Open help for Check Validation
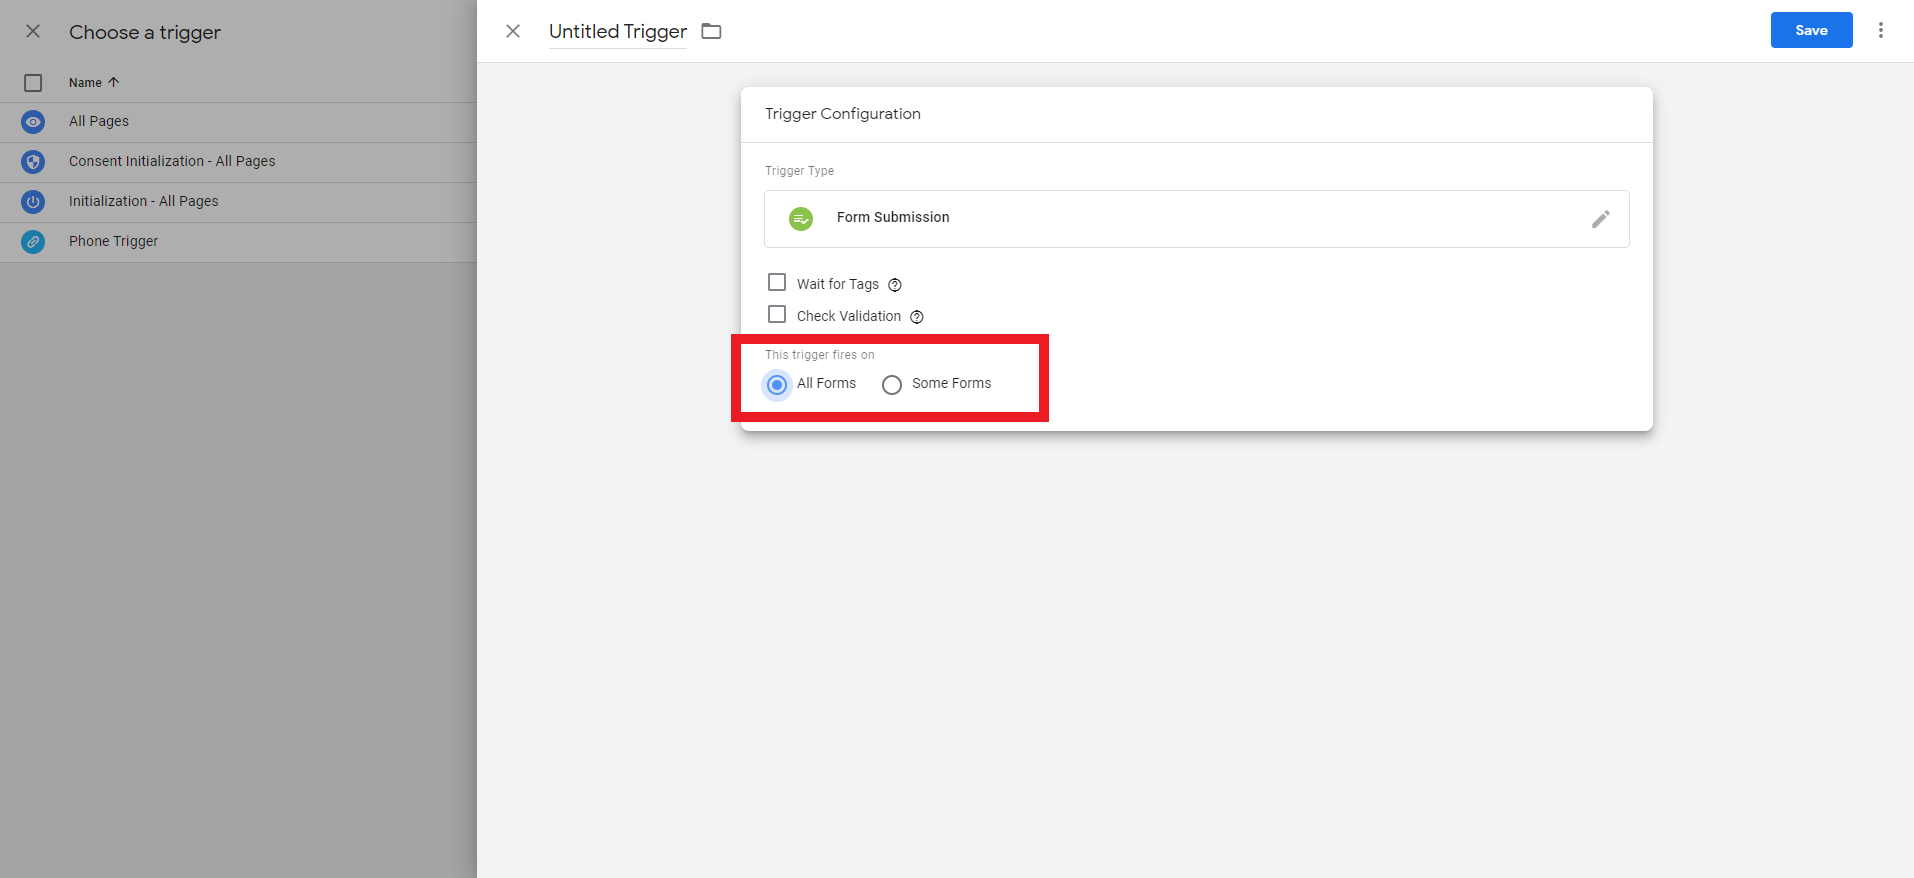The width and height of the screenshot is (1914, 878). click(x=917, y=317)
